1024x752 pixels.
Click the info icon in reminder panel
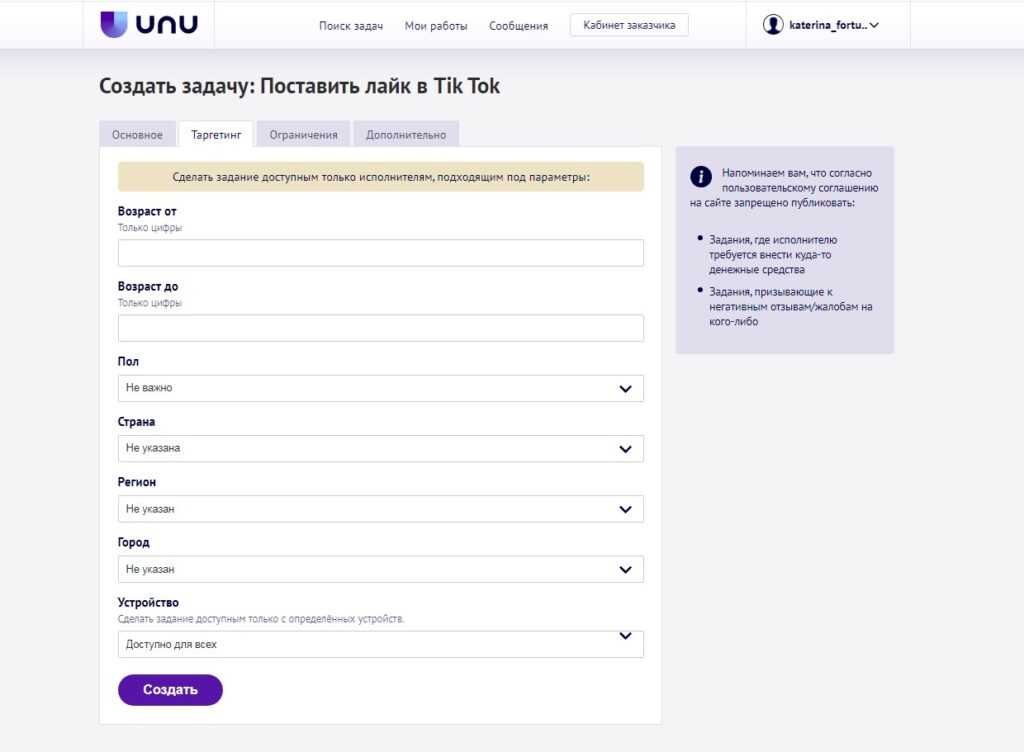coord(701,176)
